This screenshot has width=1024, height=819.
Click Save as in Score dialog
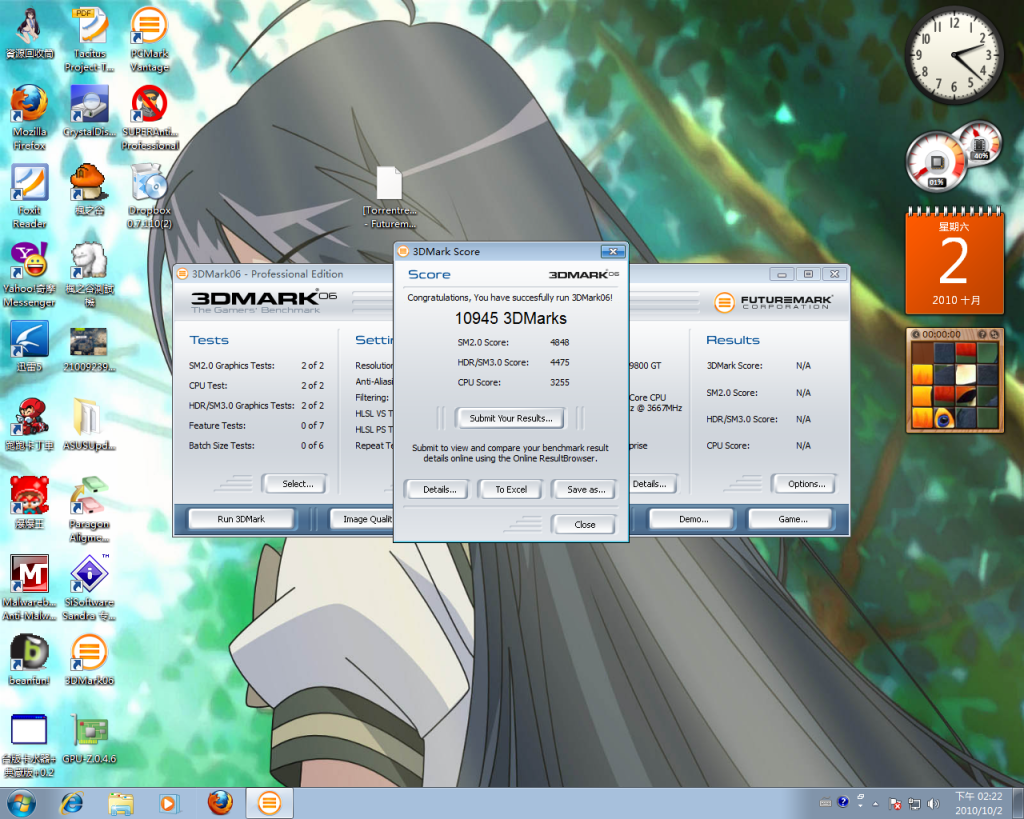click(x=585, y=489)
